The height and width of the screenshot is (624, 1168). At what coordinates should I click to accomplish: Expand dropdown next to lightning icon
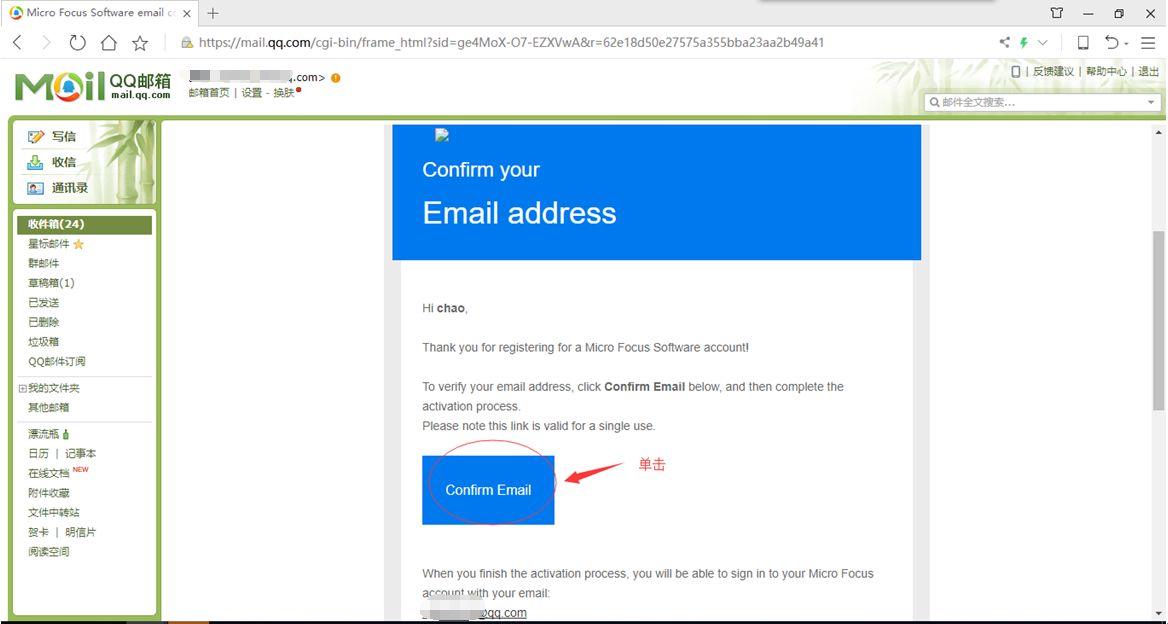[x=1043, y=42]
